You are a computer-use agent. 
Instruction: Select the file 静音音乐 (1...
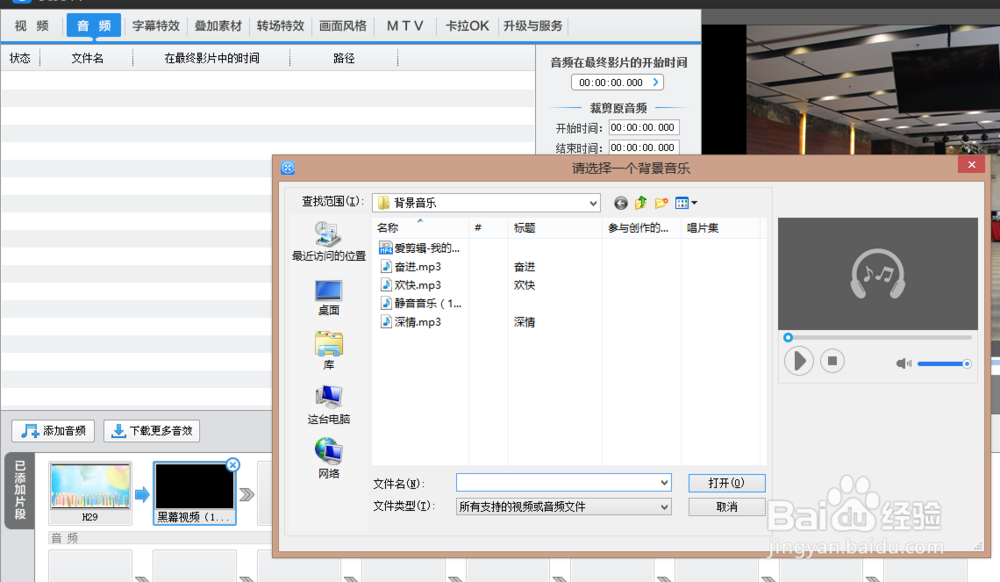421,303
